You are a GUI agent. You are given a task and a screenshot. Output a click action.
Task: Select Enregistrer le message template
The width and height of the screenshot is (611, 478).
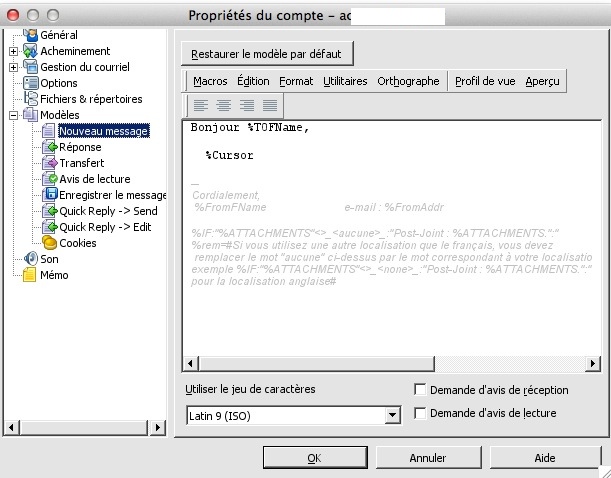[112, 195]
